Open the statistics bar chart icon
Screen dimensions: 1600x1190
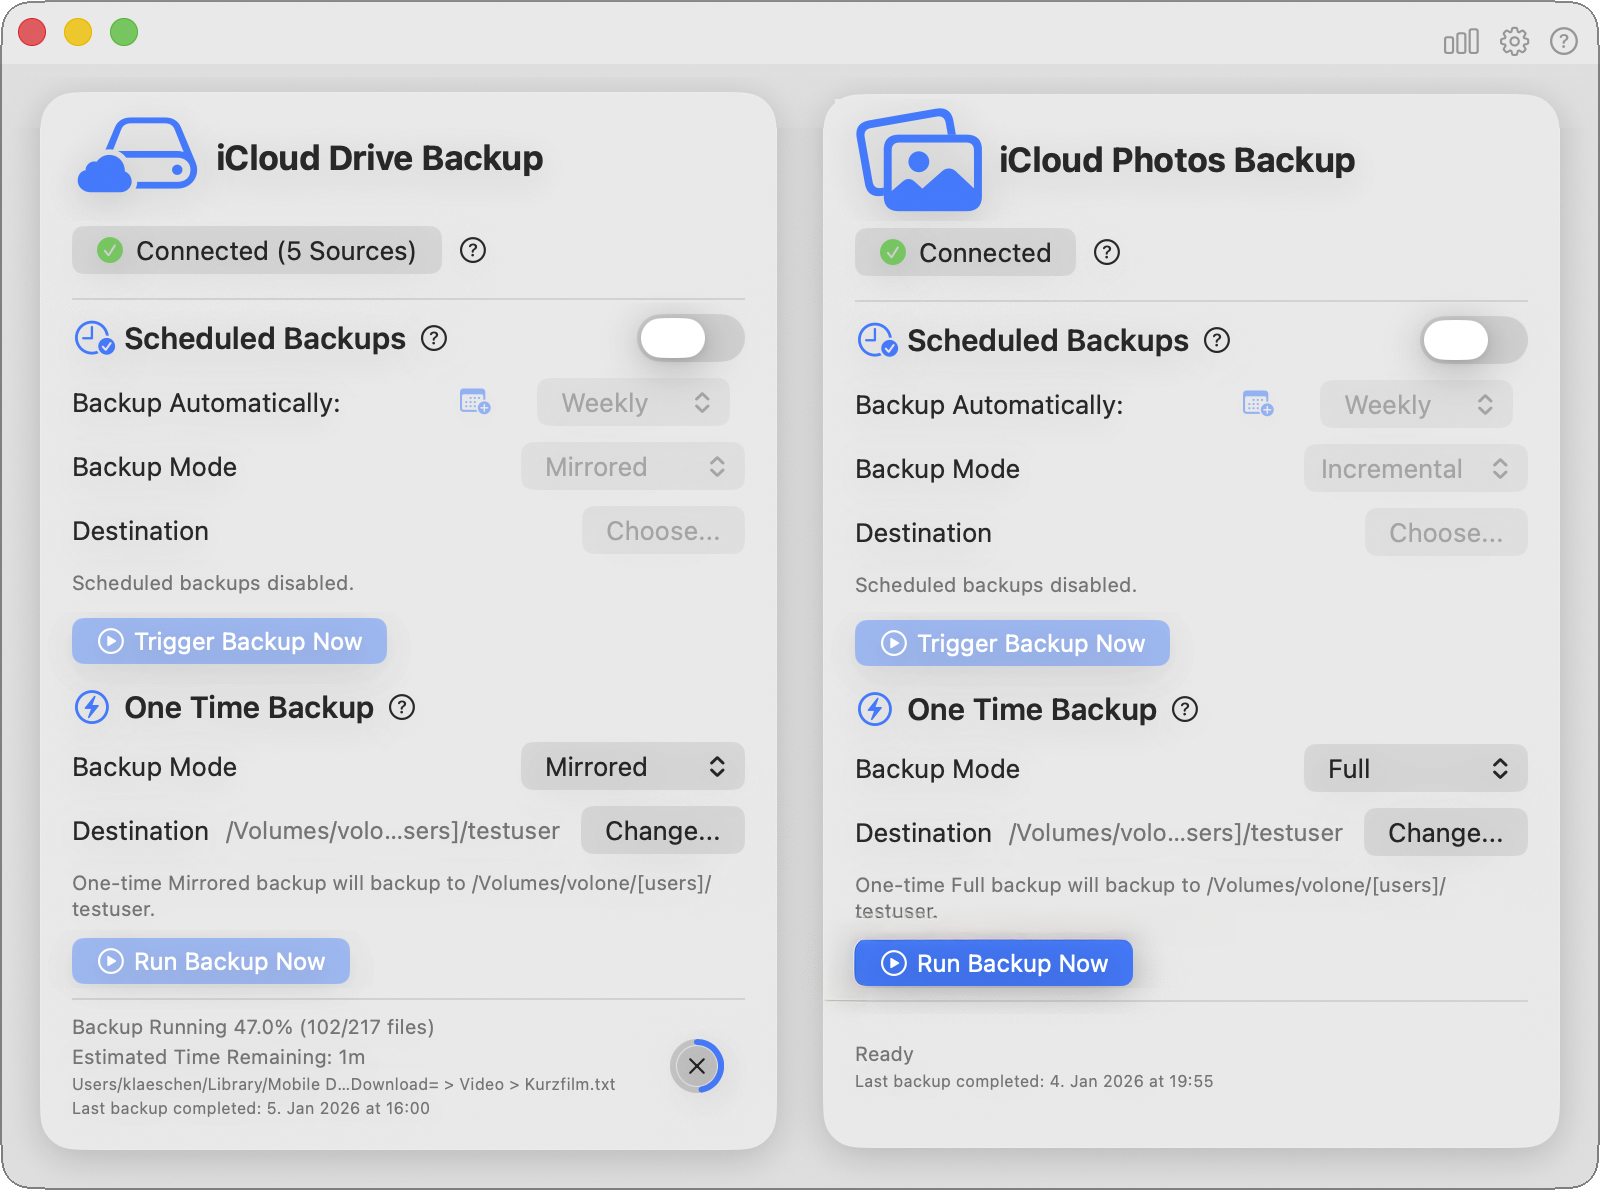tap(1460, 41)
